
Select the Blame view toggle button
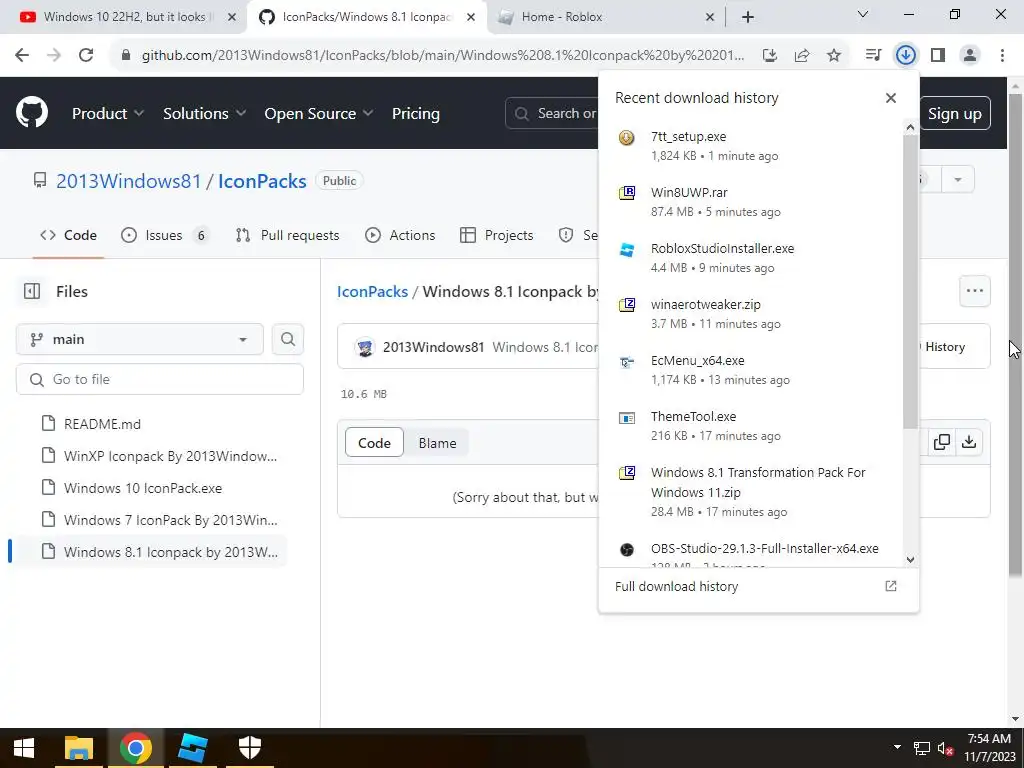(438, 443)
